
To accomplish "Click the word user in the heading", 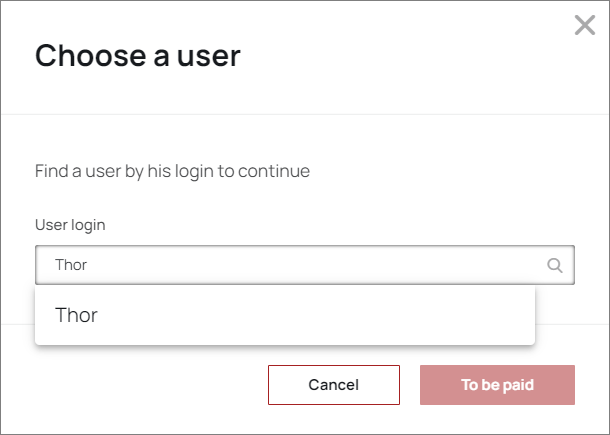I will click(206, 55).
